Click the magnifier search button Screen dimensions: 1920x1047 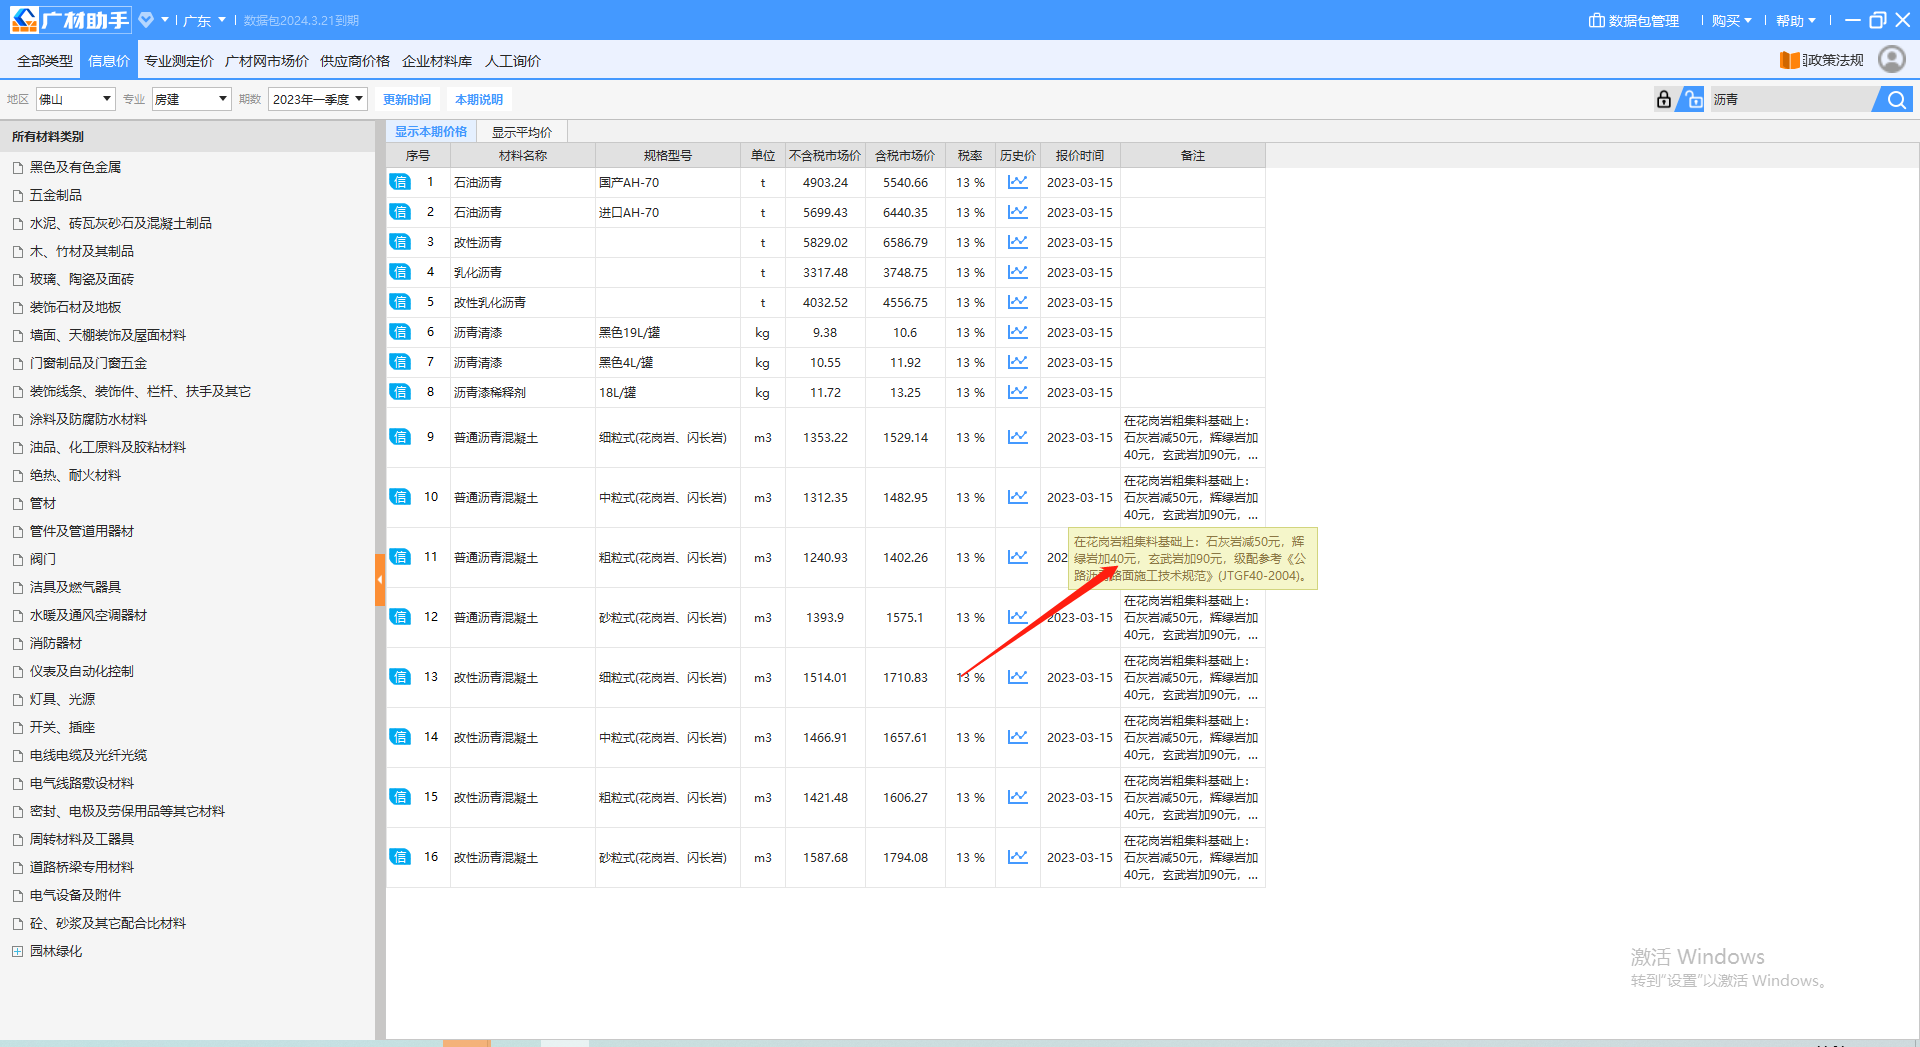[1895, 99]
